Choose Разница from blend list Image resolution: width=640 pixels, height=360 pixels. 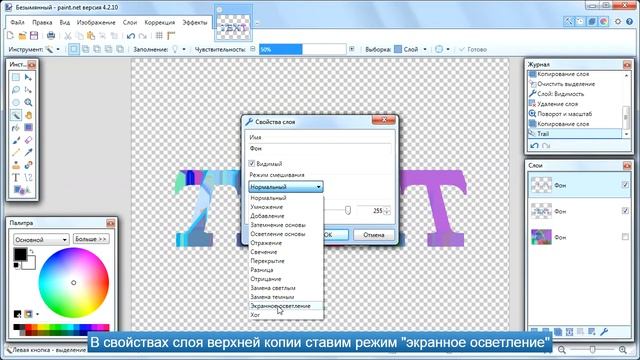(286, 270)
